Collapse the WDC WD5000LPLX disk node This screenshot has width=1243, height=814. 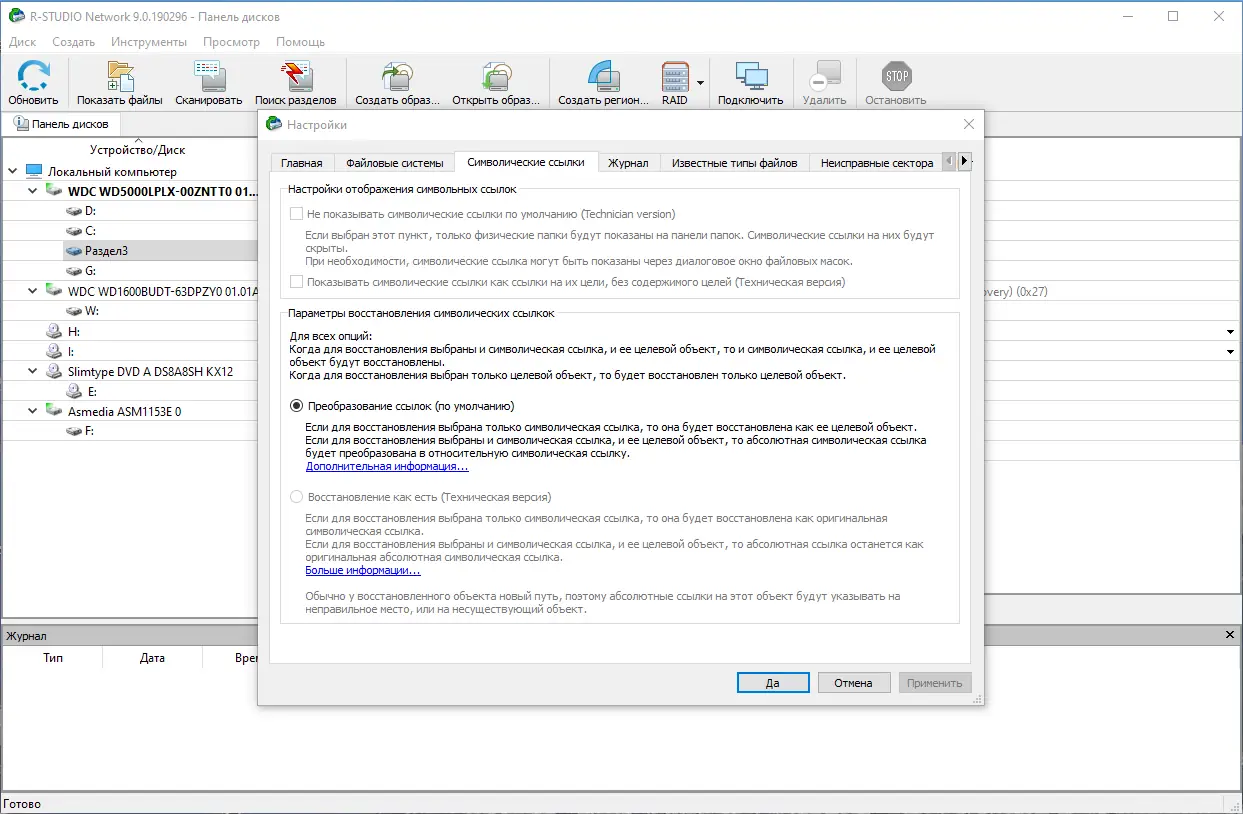tap(32, 191)
